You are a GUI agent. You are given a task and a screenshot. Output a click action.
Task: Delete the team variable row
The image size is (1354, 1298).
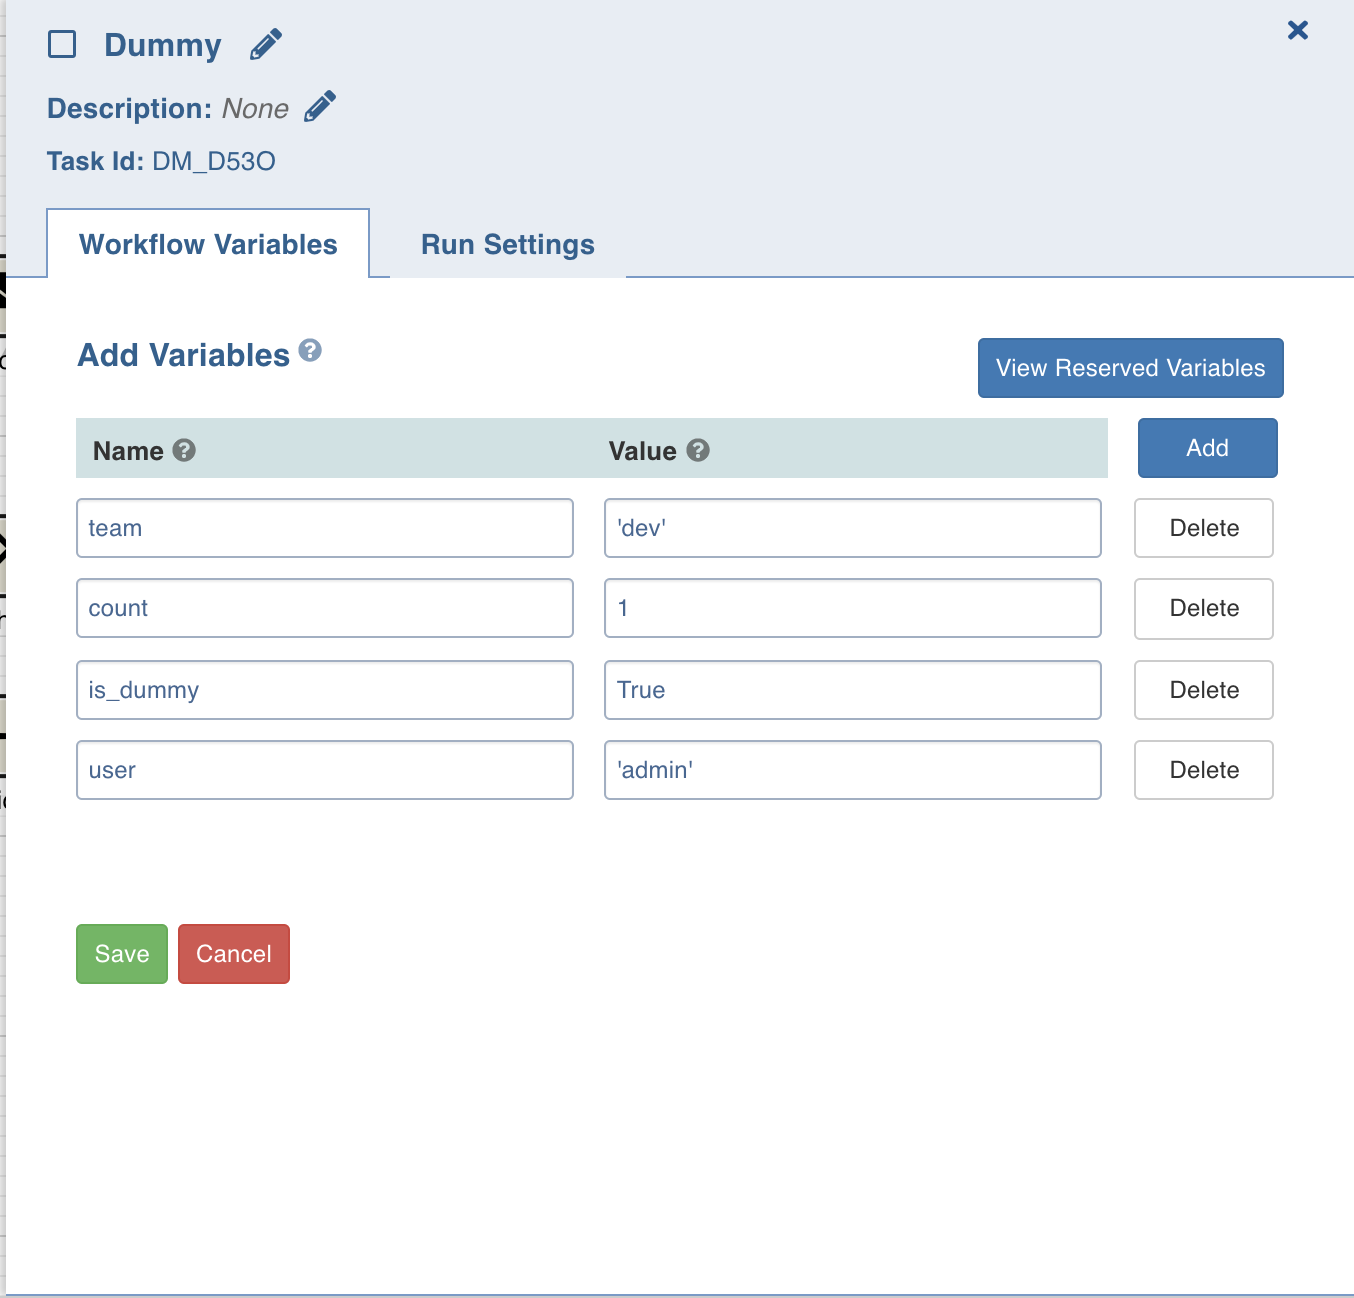coord(1204,528)
